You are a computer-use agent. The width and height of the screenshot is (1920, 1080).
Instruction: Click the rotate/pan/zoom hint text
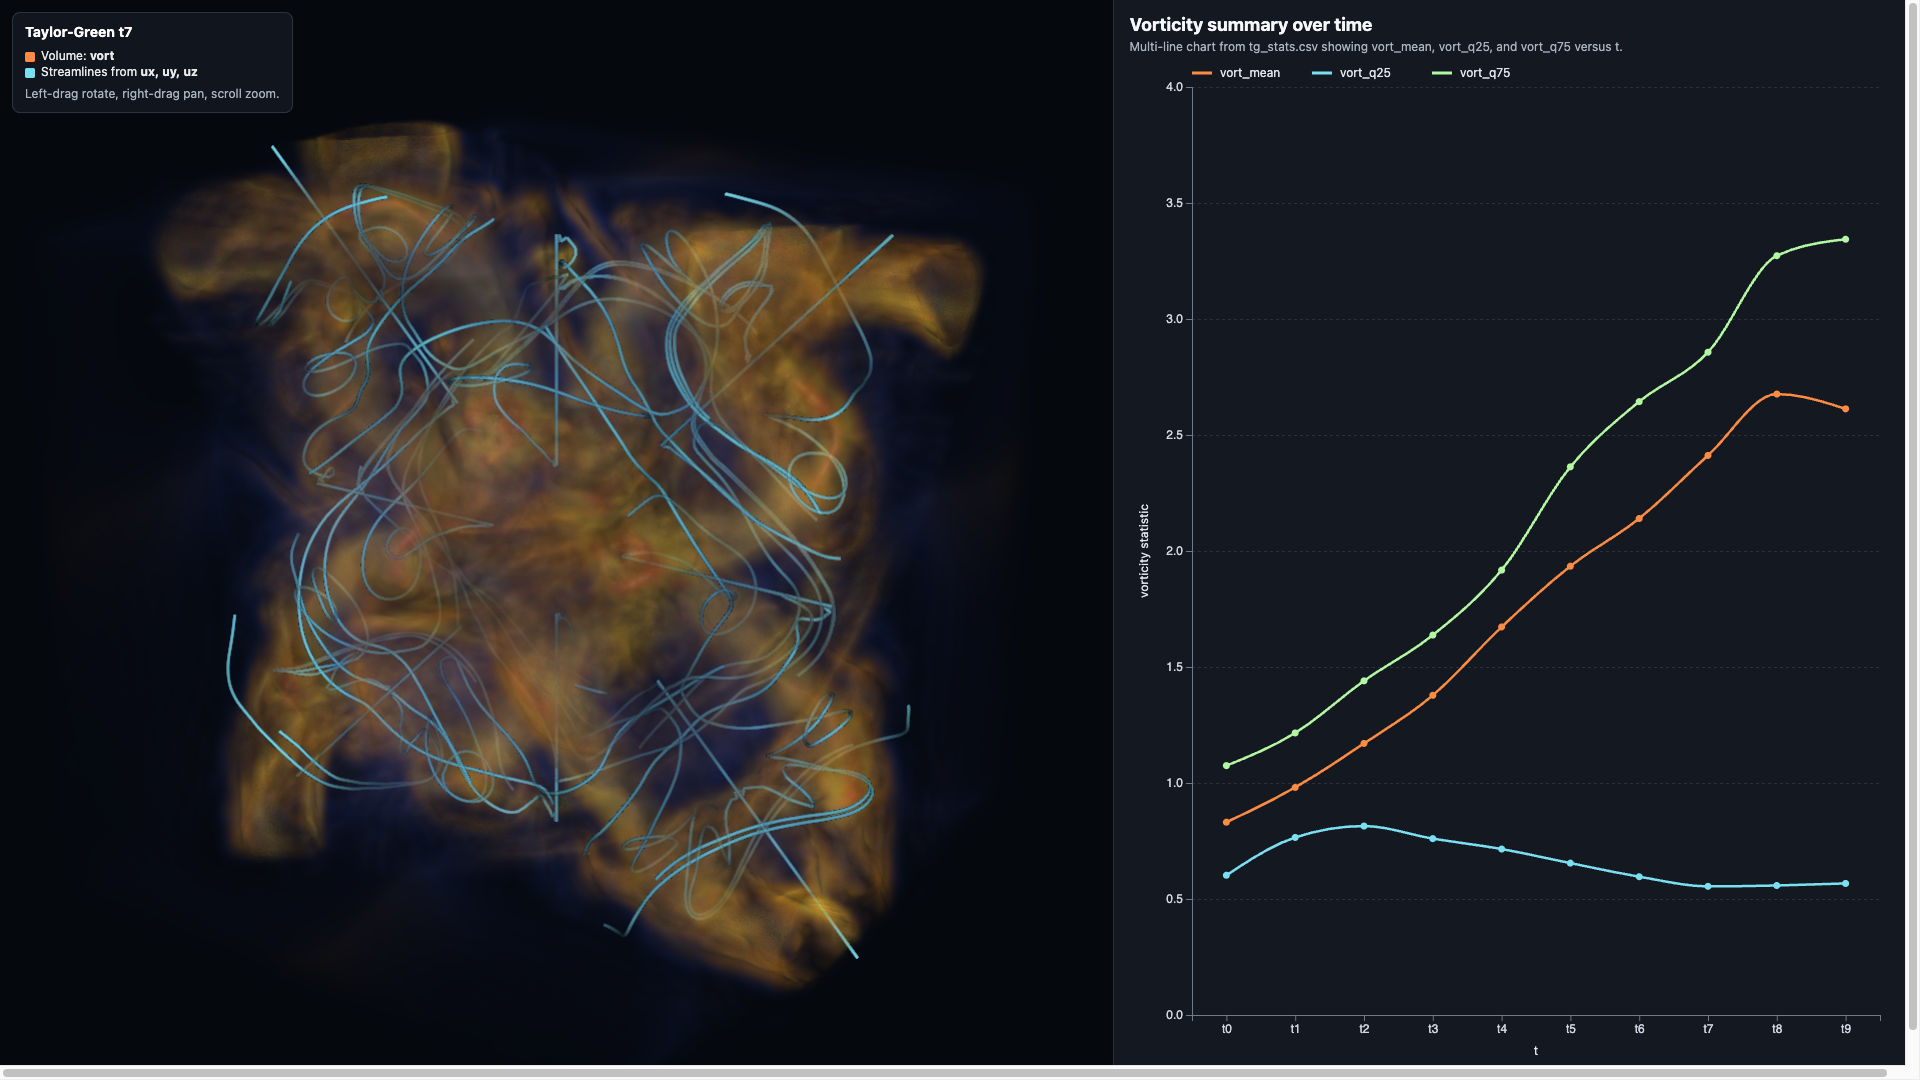[x=152, y=94]
